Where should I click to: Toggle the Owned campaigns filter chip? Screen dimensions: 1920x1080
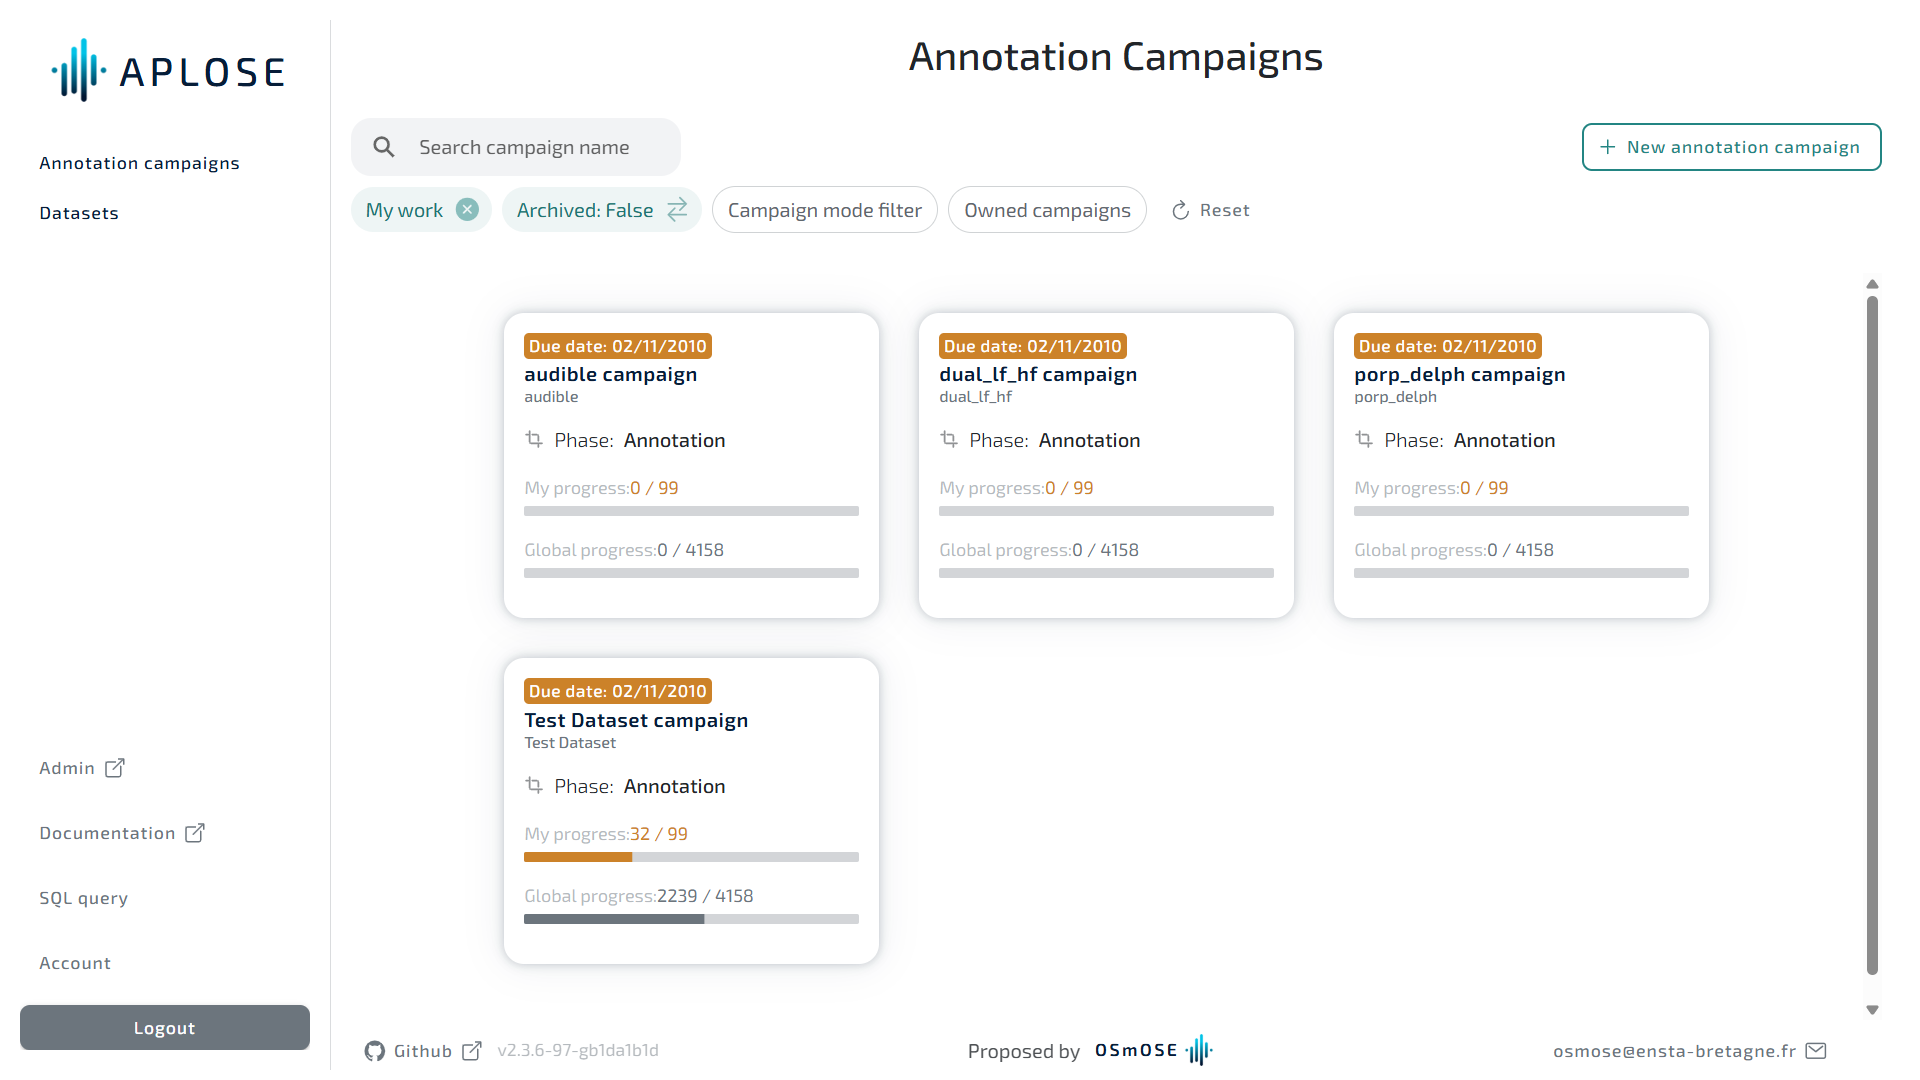pyautogui.click(x=1047, y=210)
